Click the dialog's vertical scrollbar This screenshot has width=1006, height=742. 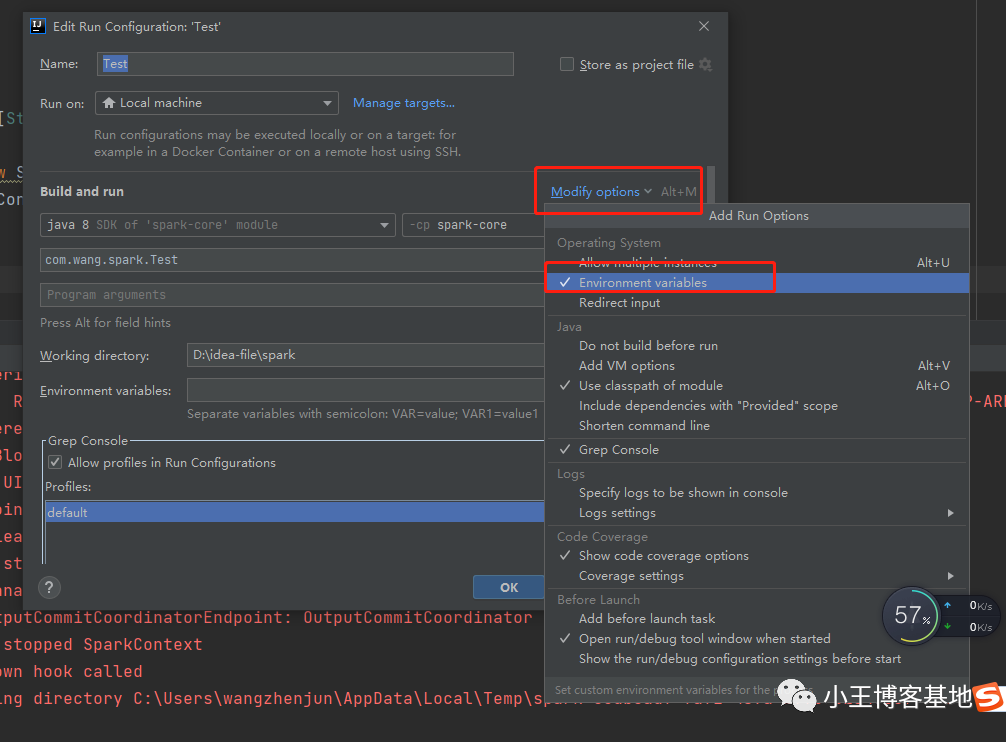[x=710, y=186]
